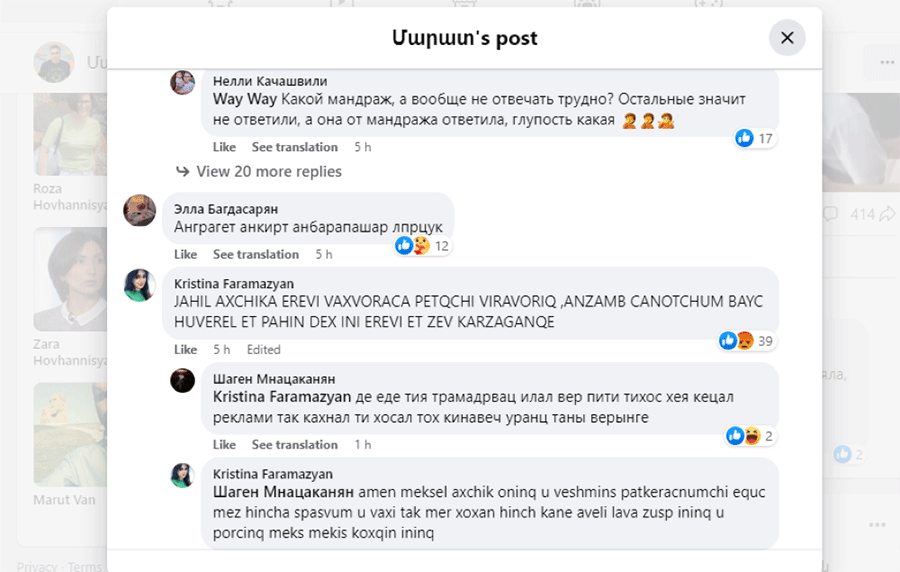Open the Way Way mention in Нелли's comment
The image size is (900, 572).
[x=245, y=99]
